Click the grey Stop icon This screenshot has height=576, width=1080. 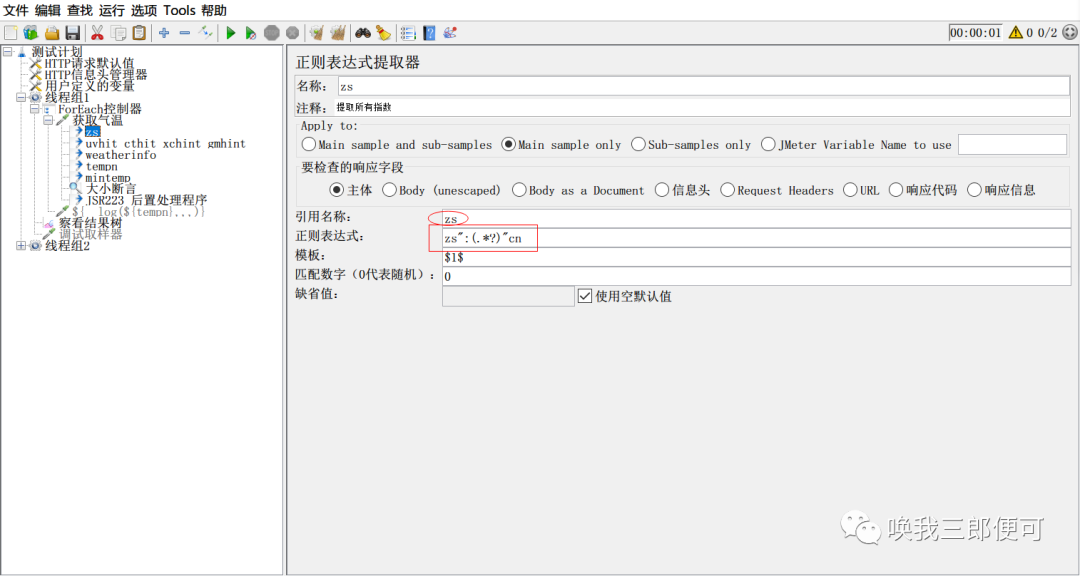click(272, 32)
